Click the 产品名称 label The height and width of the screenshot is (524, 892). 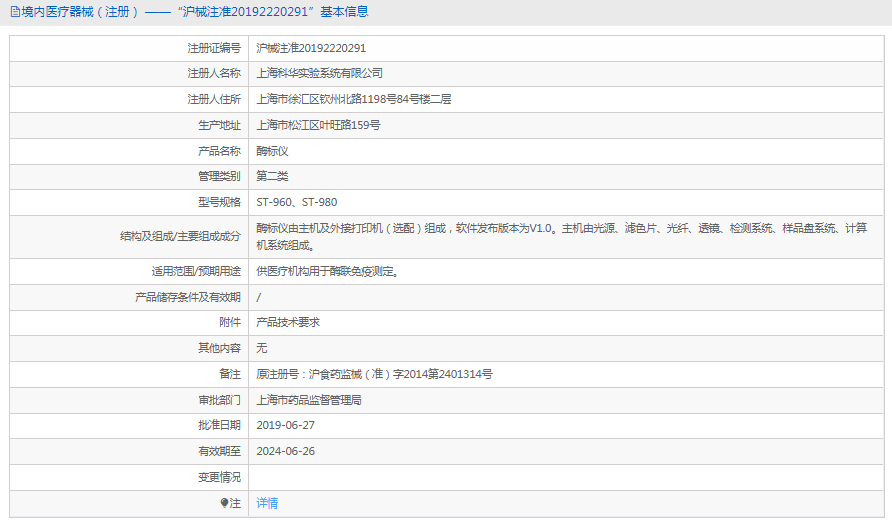219,151
